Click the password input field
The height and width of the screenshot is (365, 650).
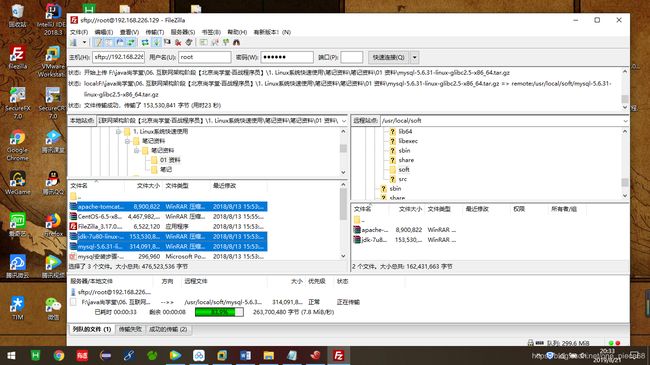tap(287, 57)
